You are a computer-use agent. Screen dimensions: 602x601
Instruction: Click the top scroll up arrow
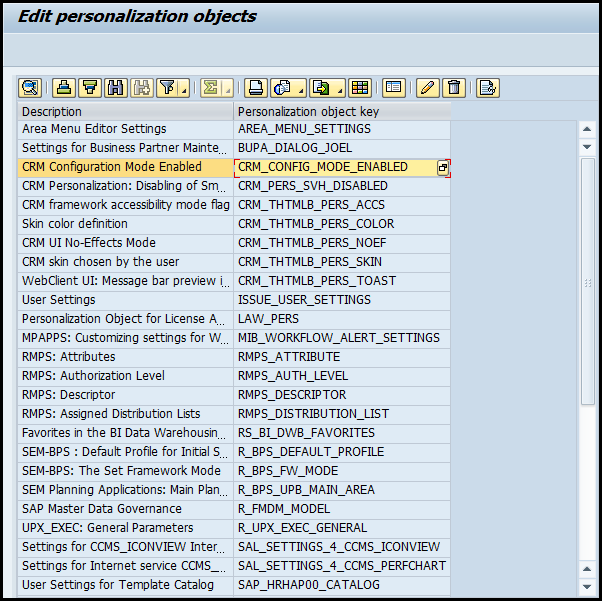(587, 129)
